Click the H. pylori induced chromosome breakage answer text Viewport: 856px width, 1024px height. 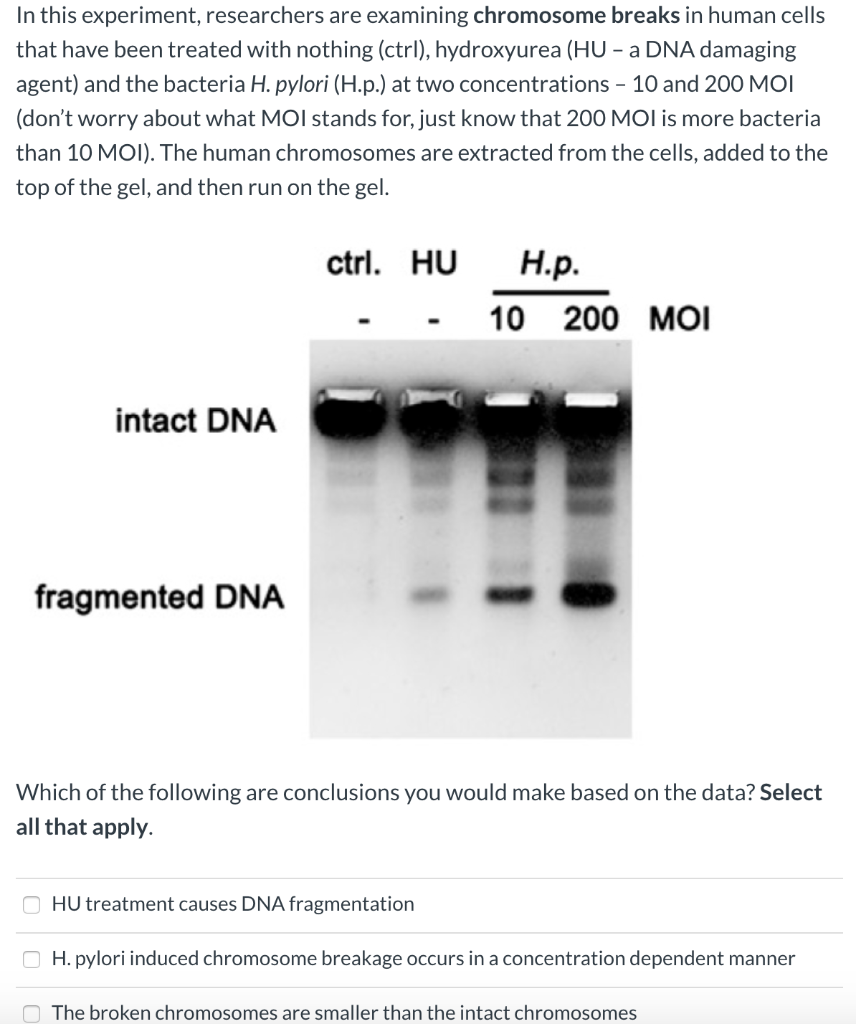pyautogui.click(x=423, y=958)
